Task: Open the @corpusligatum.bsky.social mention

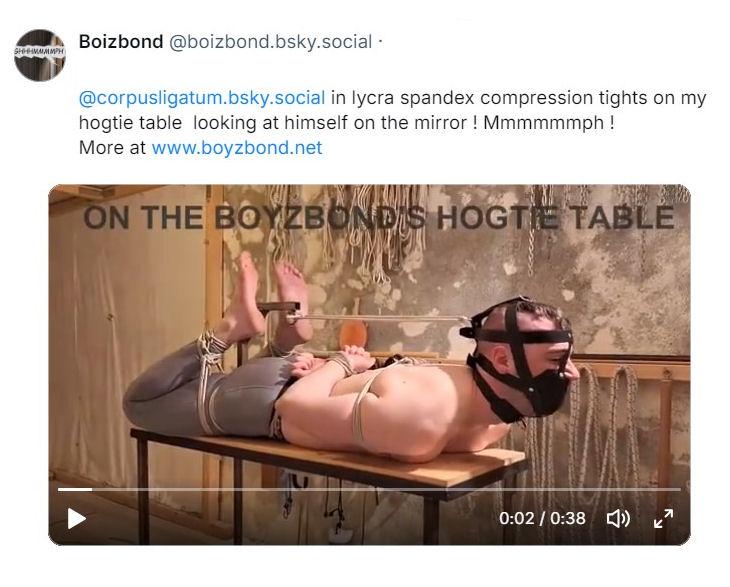Action: click(202, 98)
